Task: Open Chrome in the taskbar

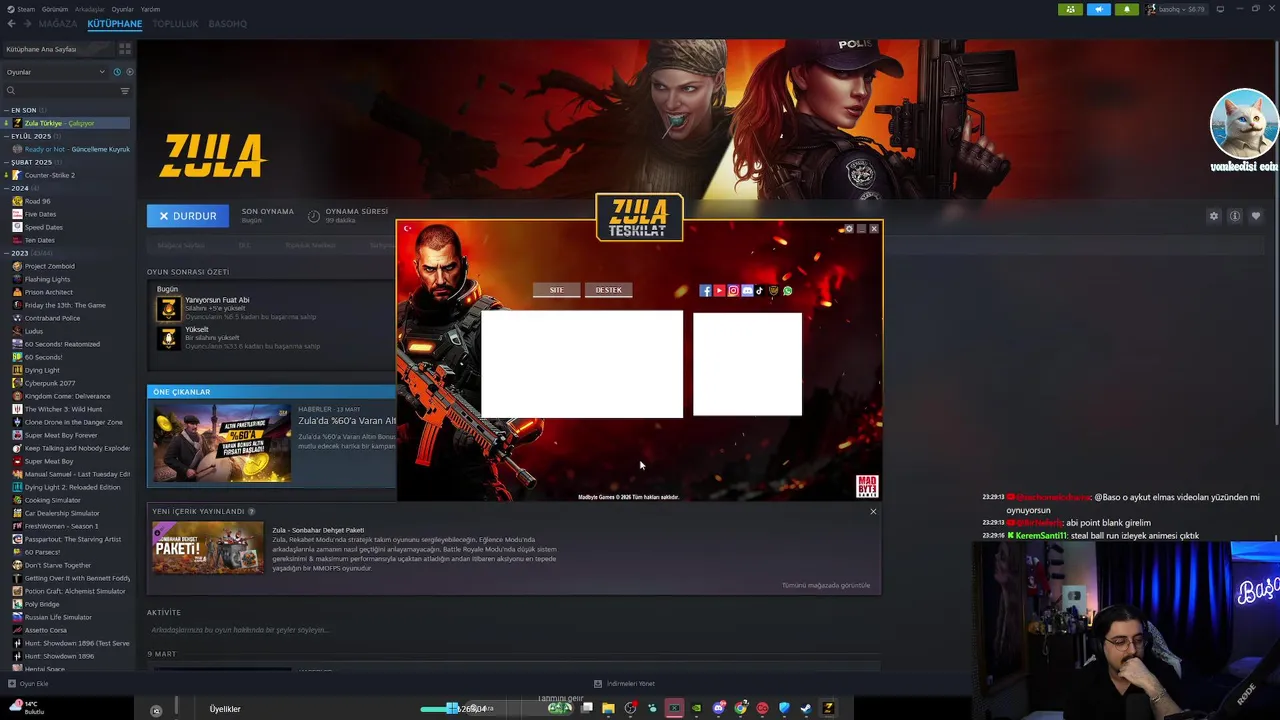Action: [x=740, y=708]
